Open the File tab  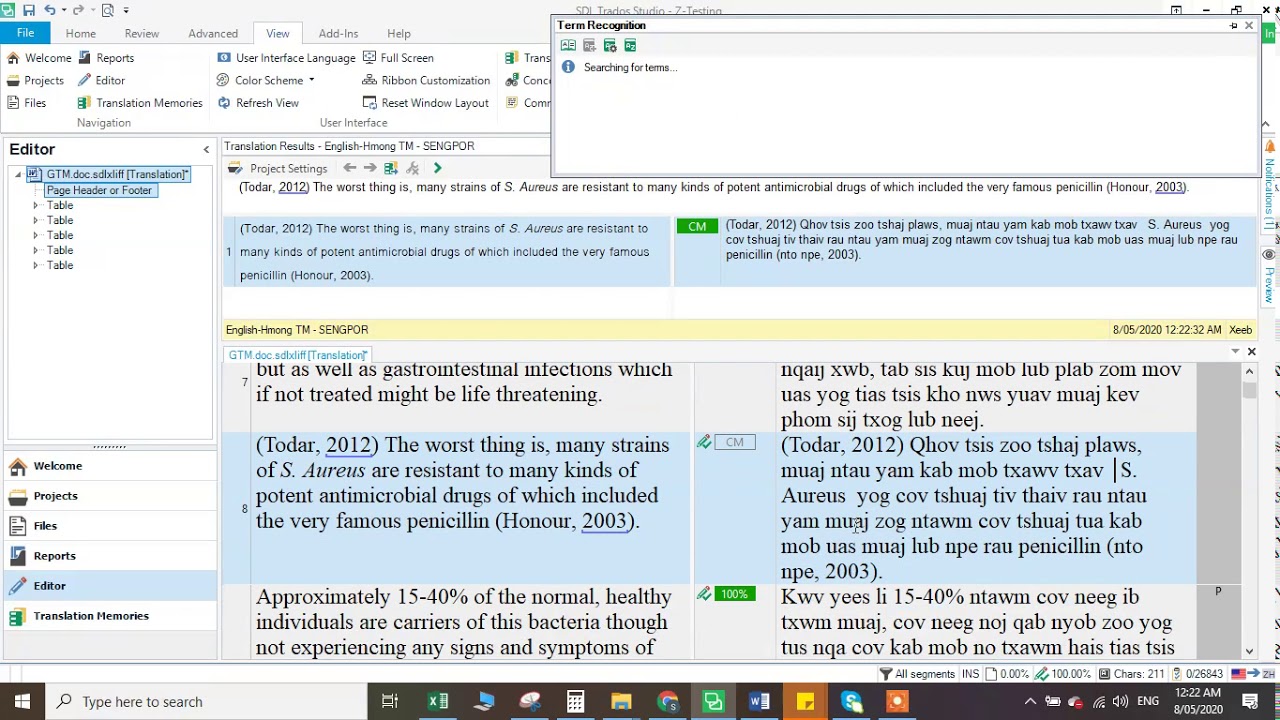[25, 33]
